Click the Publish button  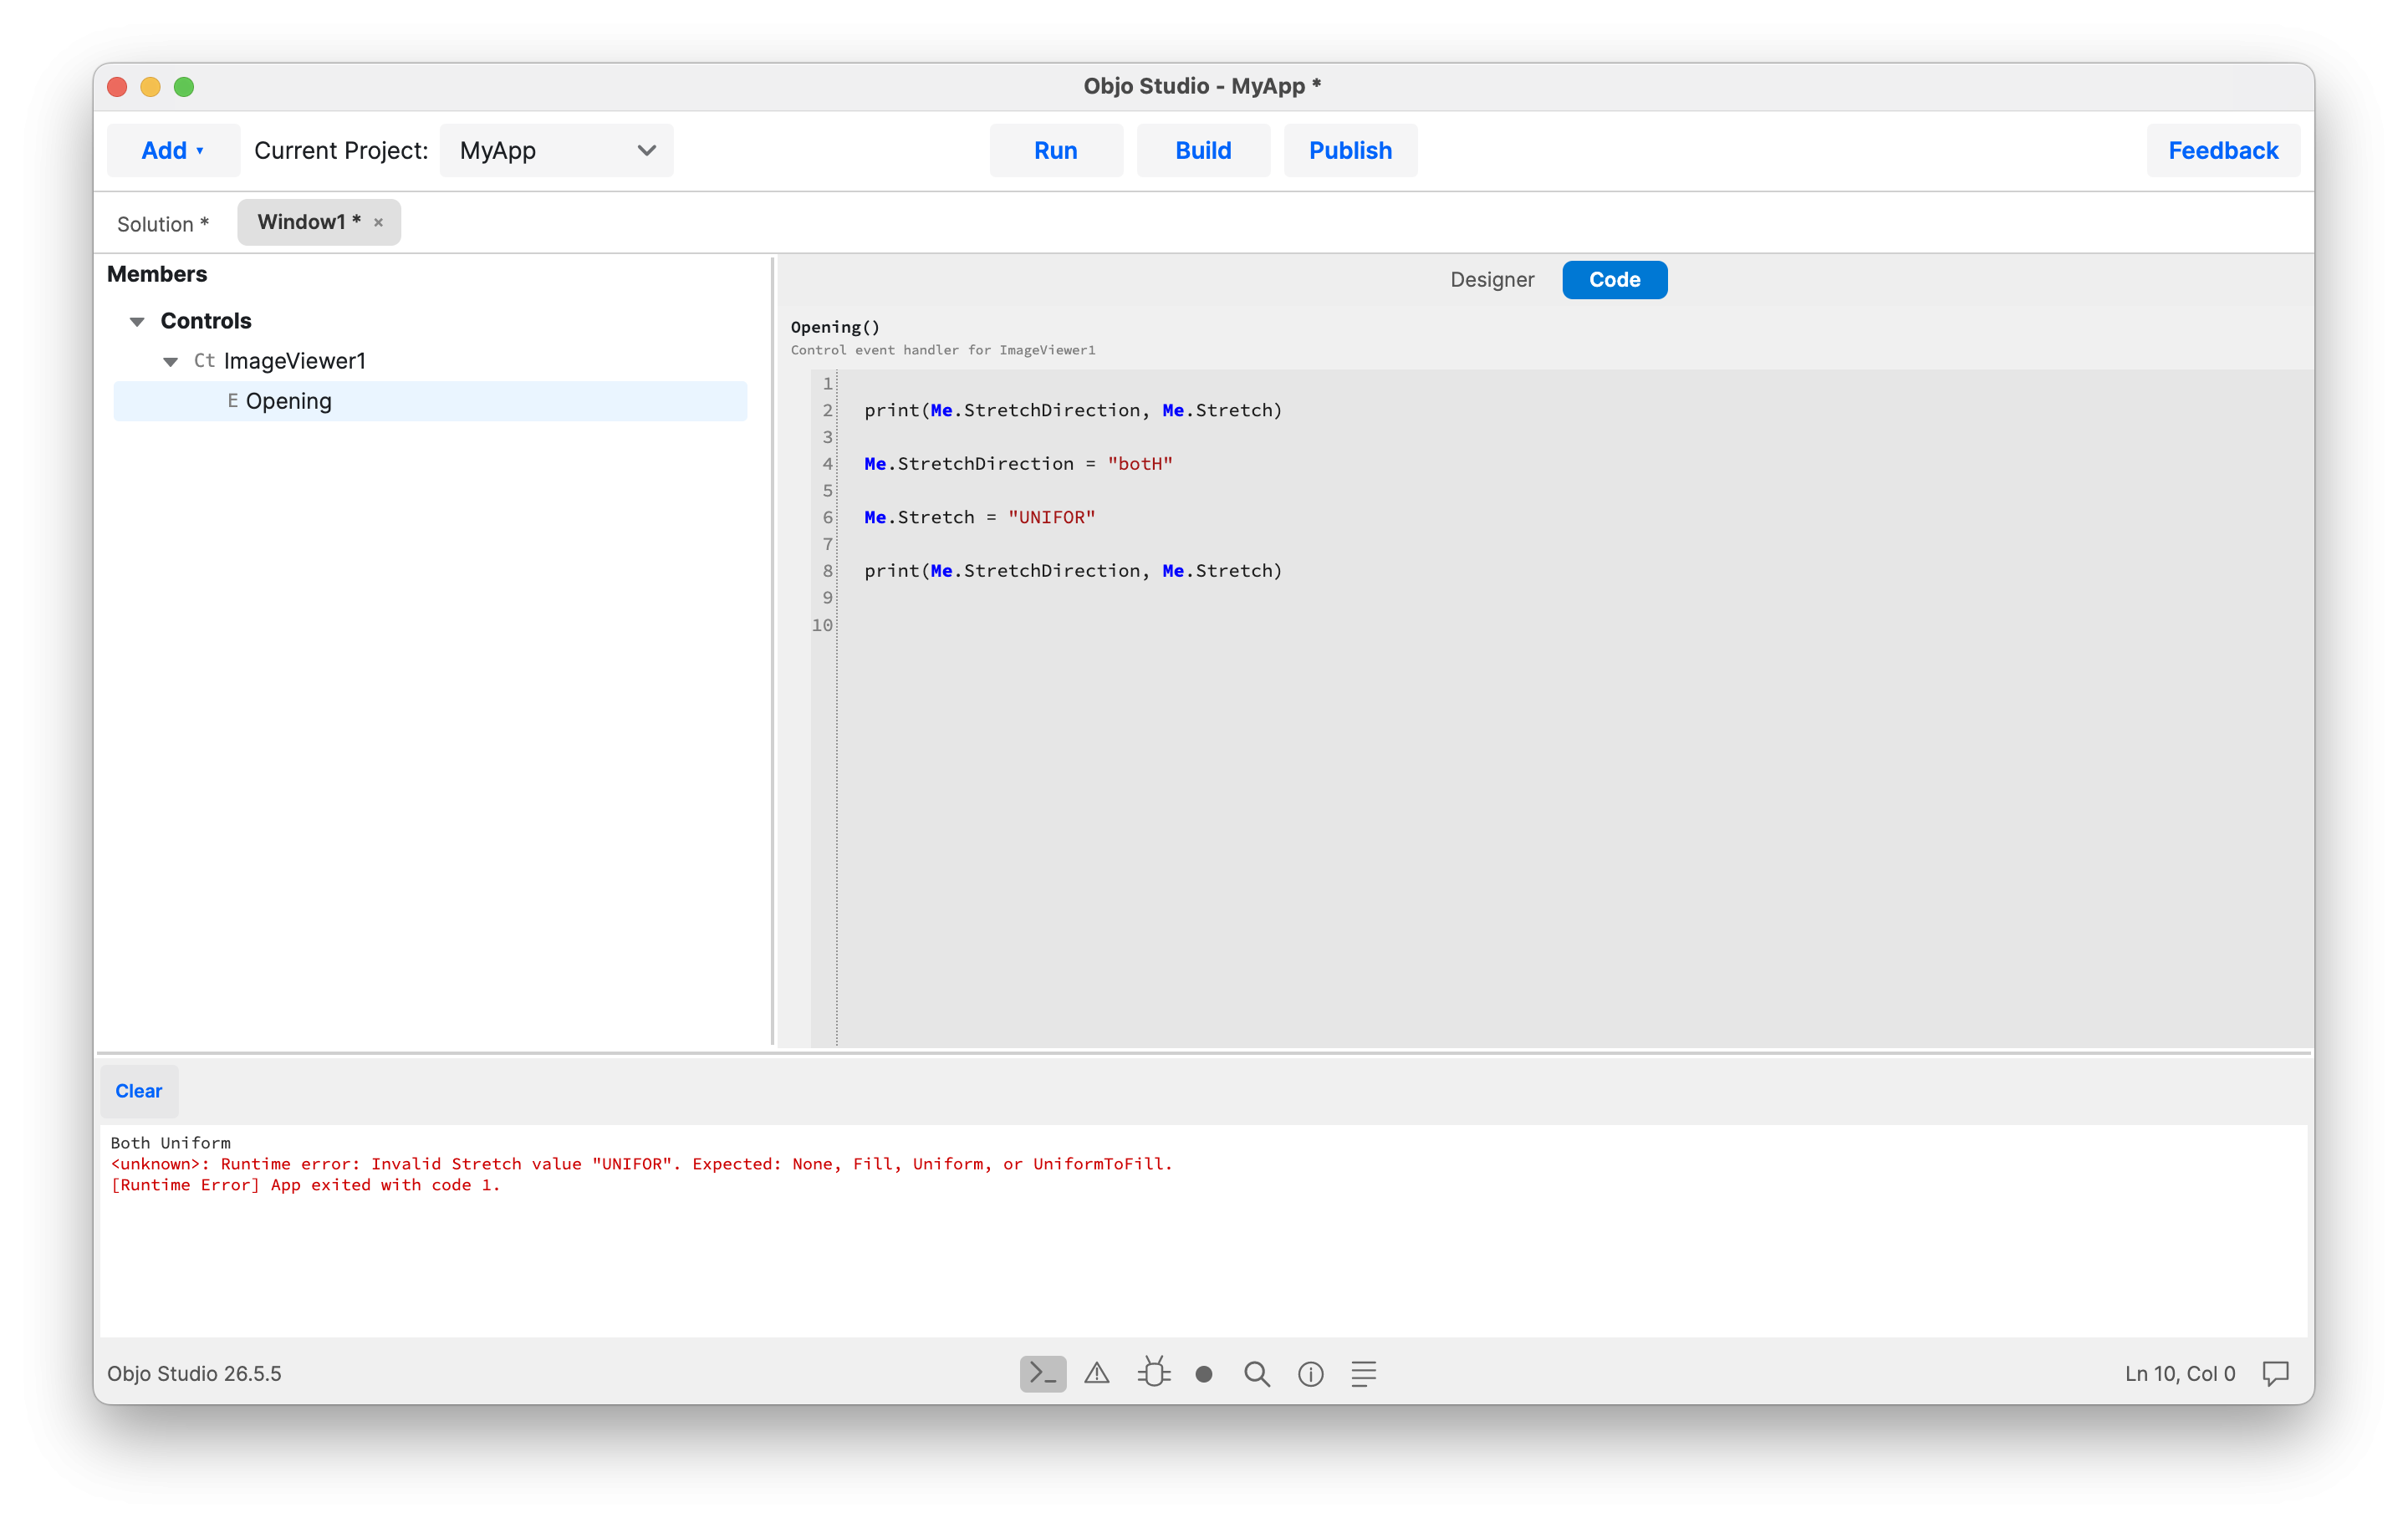pyautogui.click(x=1350, y=150)
